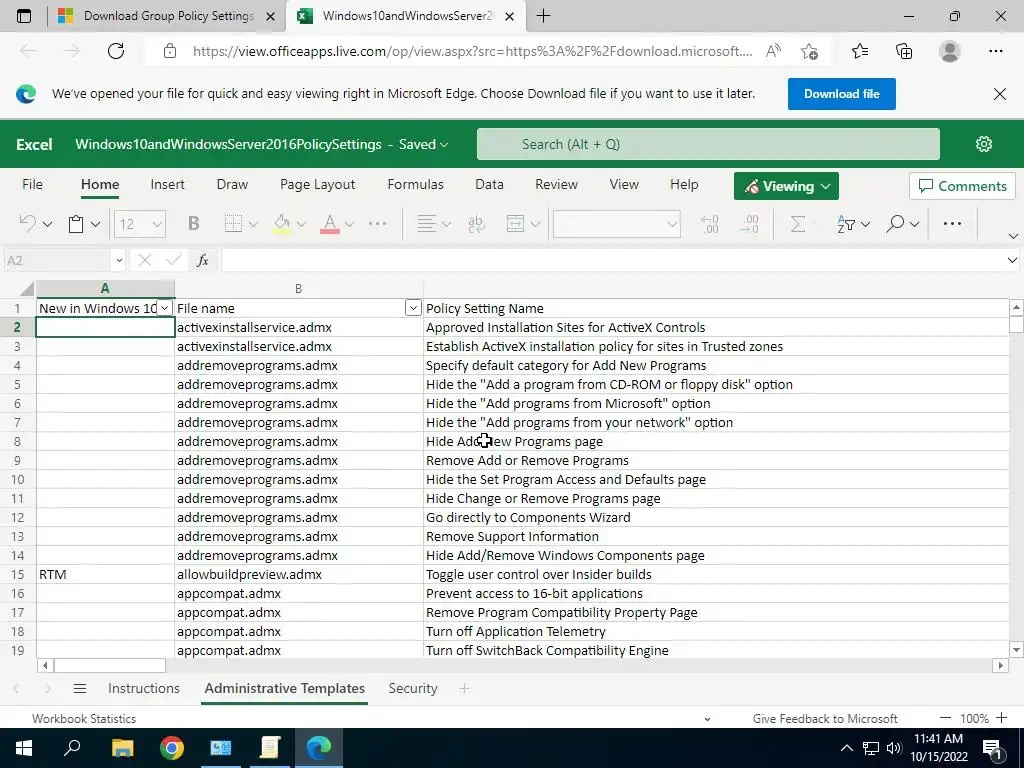Click the browser profile avatar icon

pyautogui.click(x=950, y=51)
